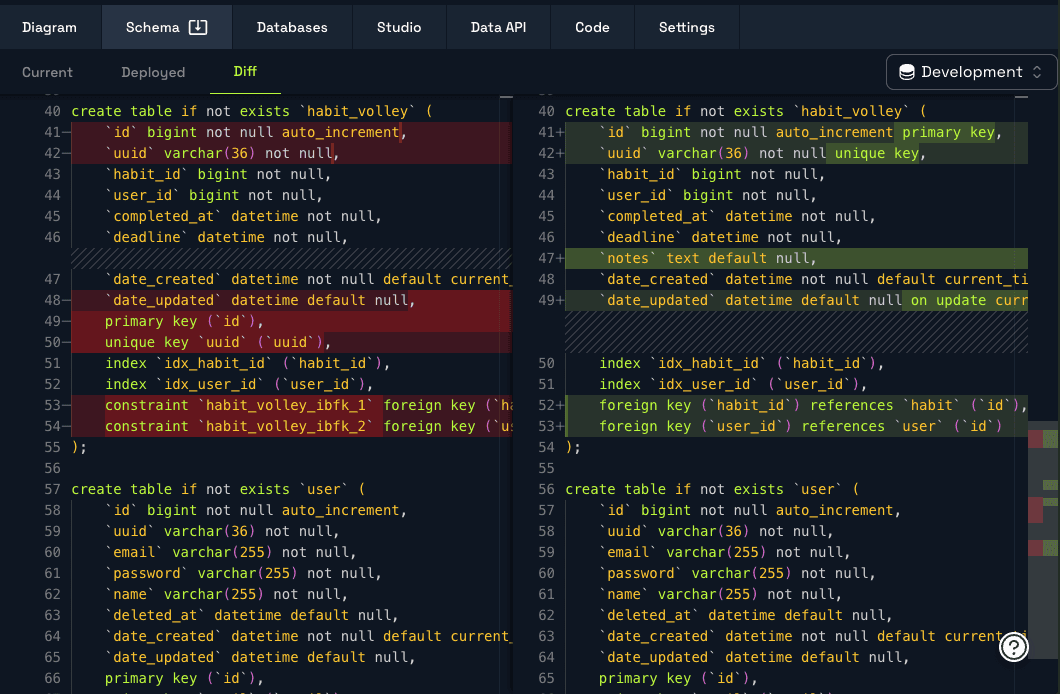Image resolution: width=1060 pixels, height=694 pixels.
Task: Click left pane line number 40
Action: (52, 111)
